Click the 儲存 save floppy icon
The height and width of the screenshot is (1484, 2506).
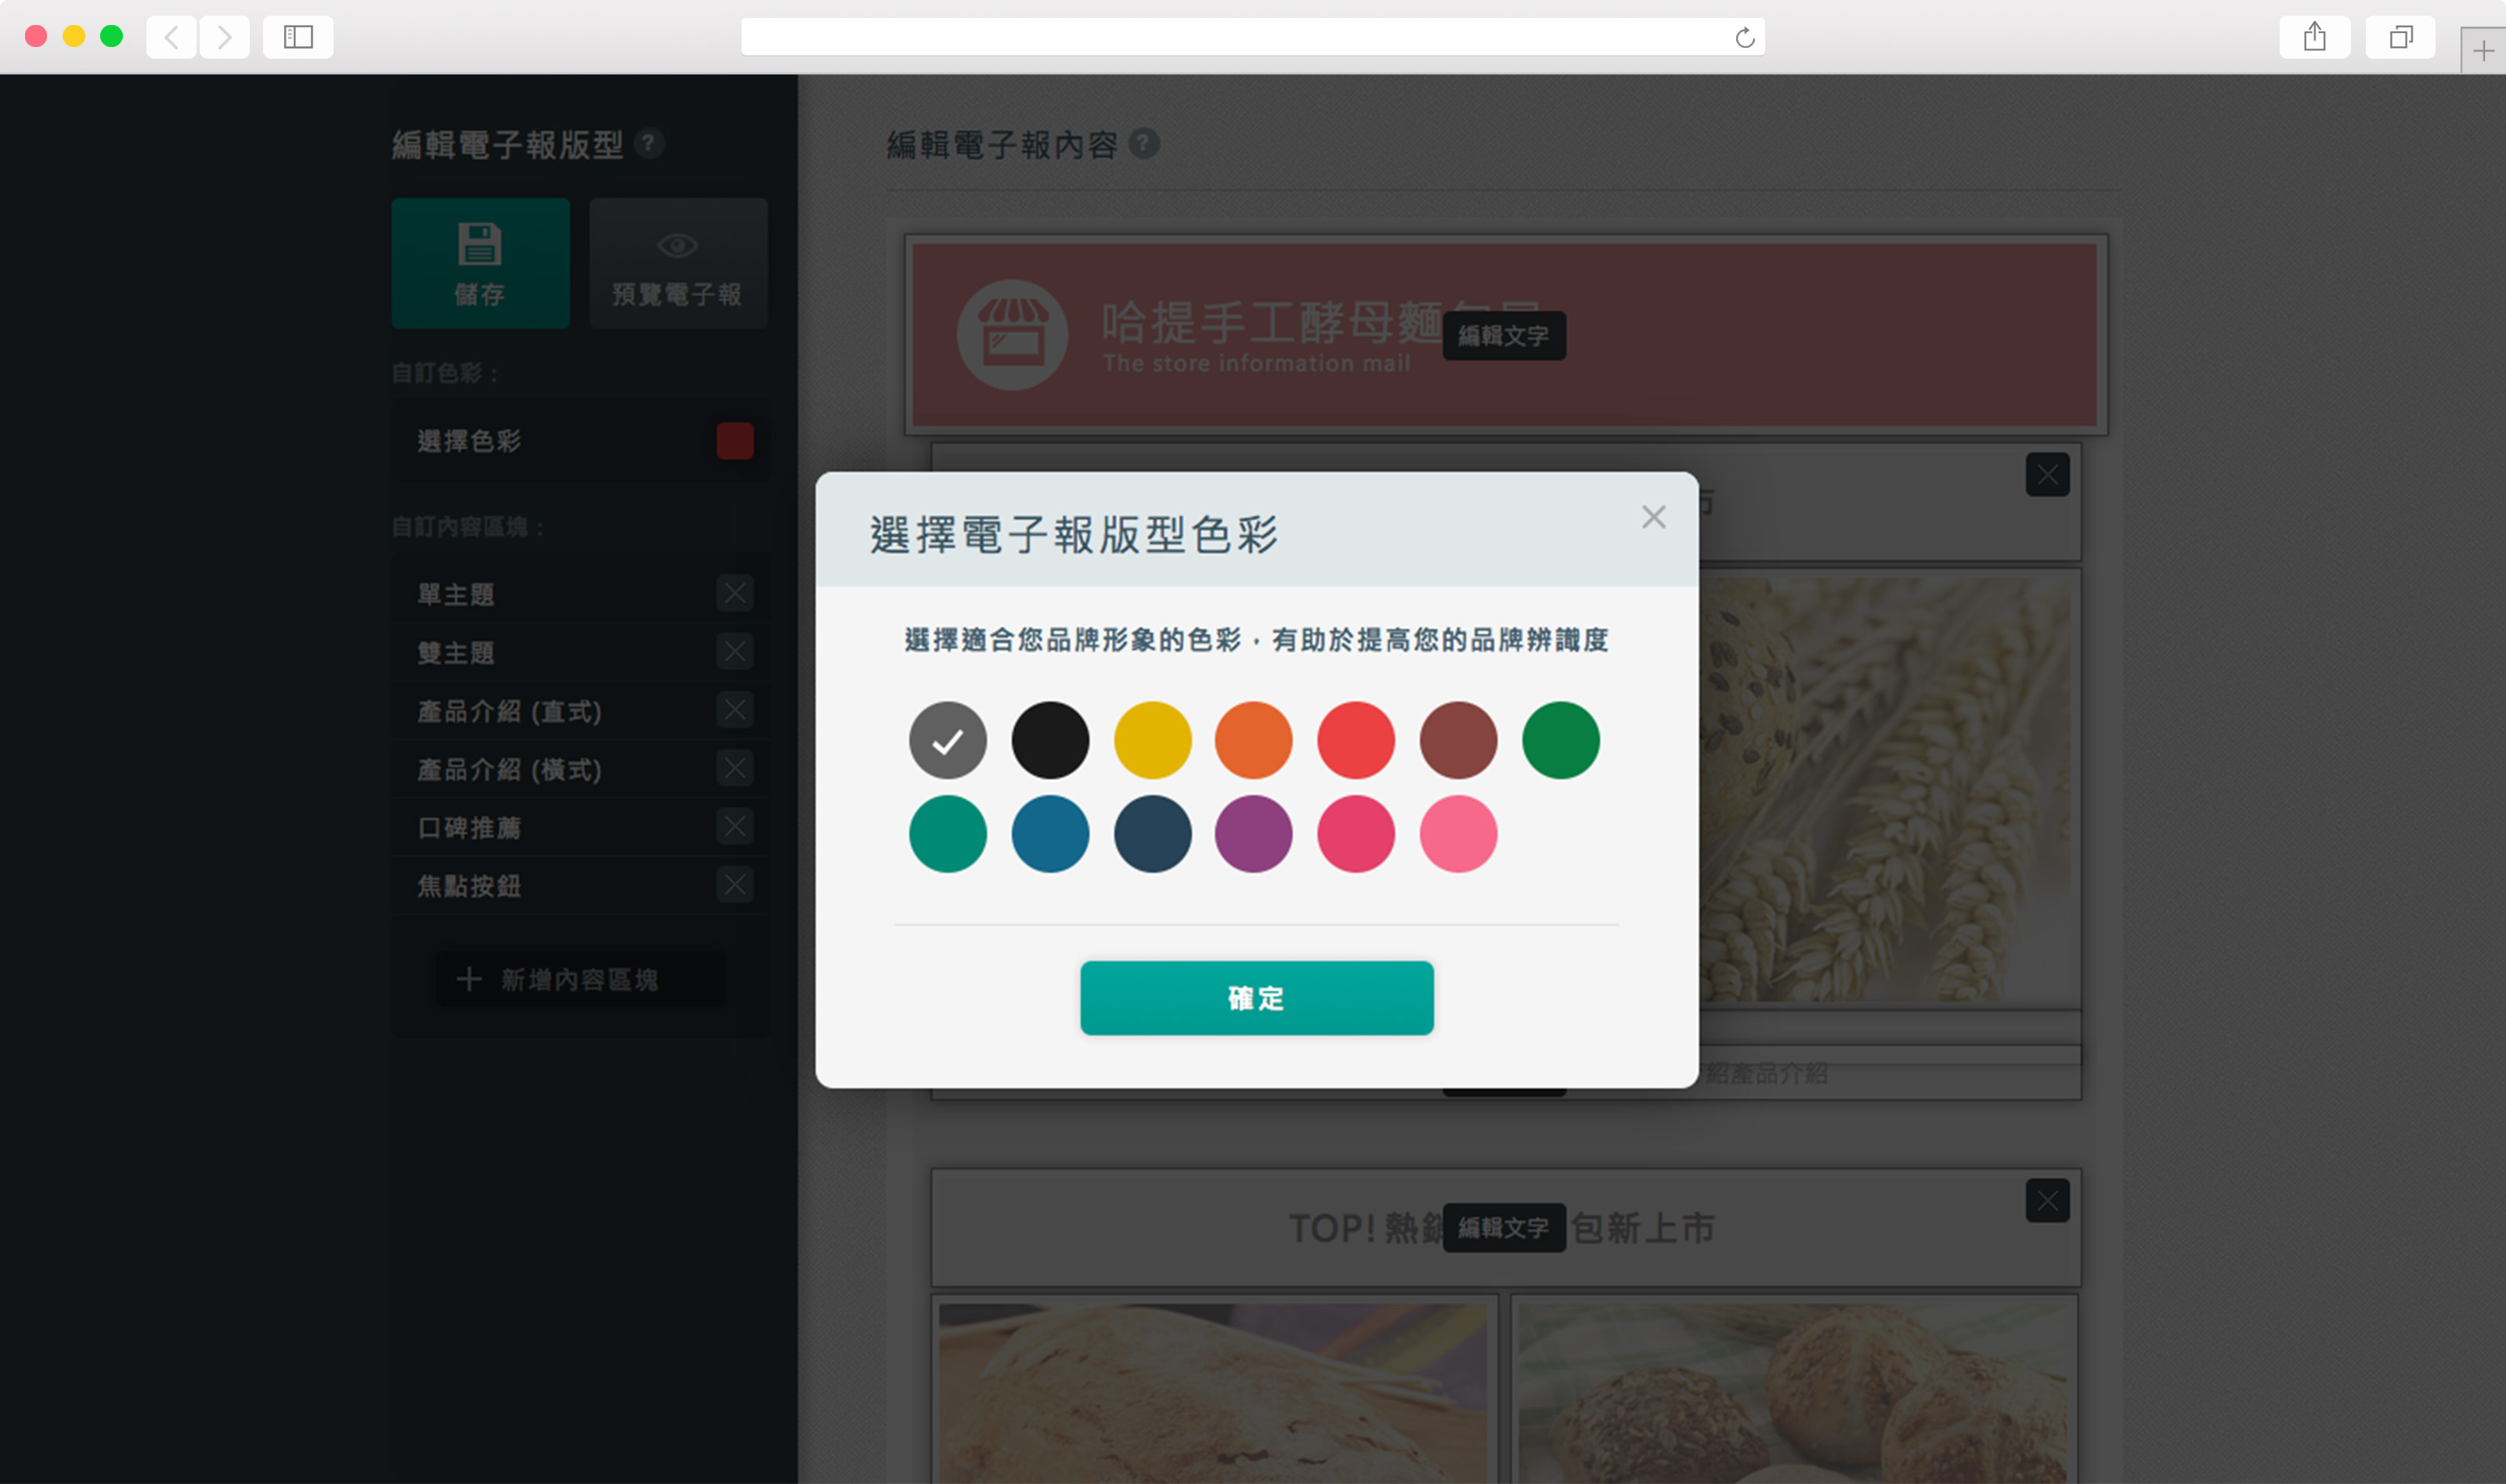(x=480, y=245)
